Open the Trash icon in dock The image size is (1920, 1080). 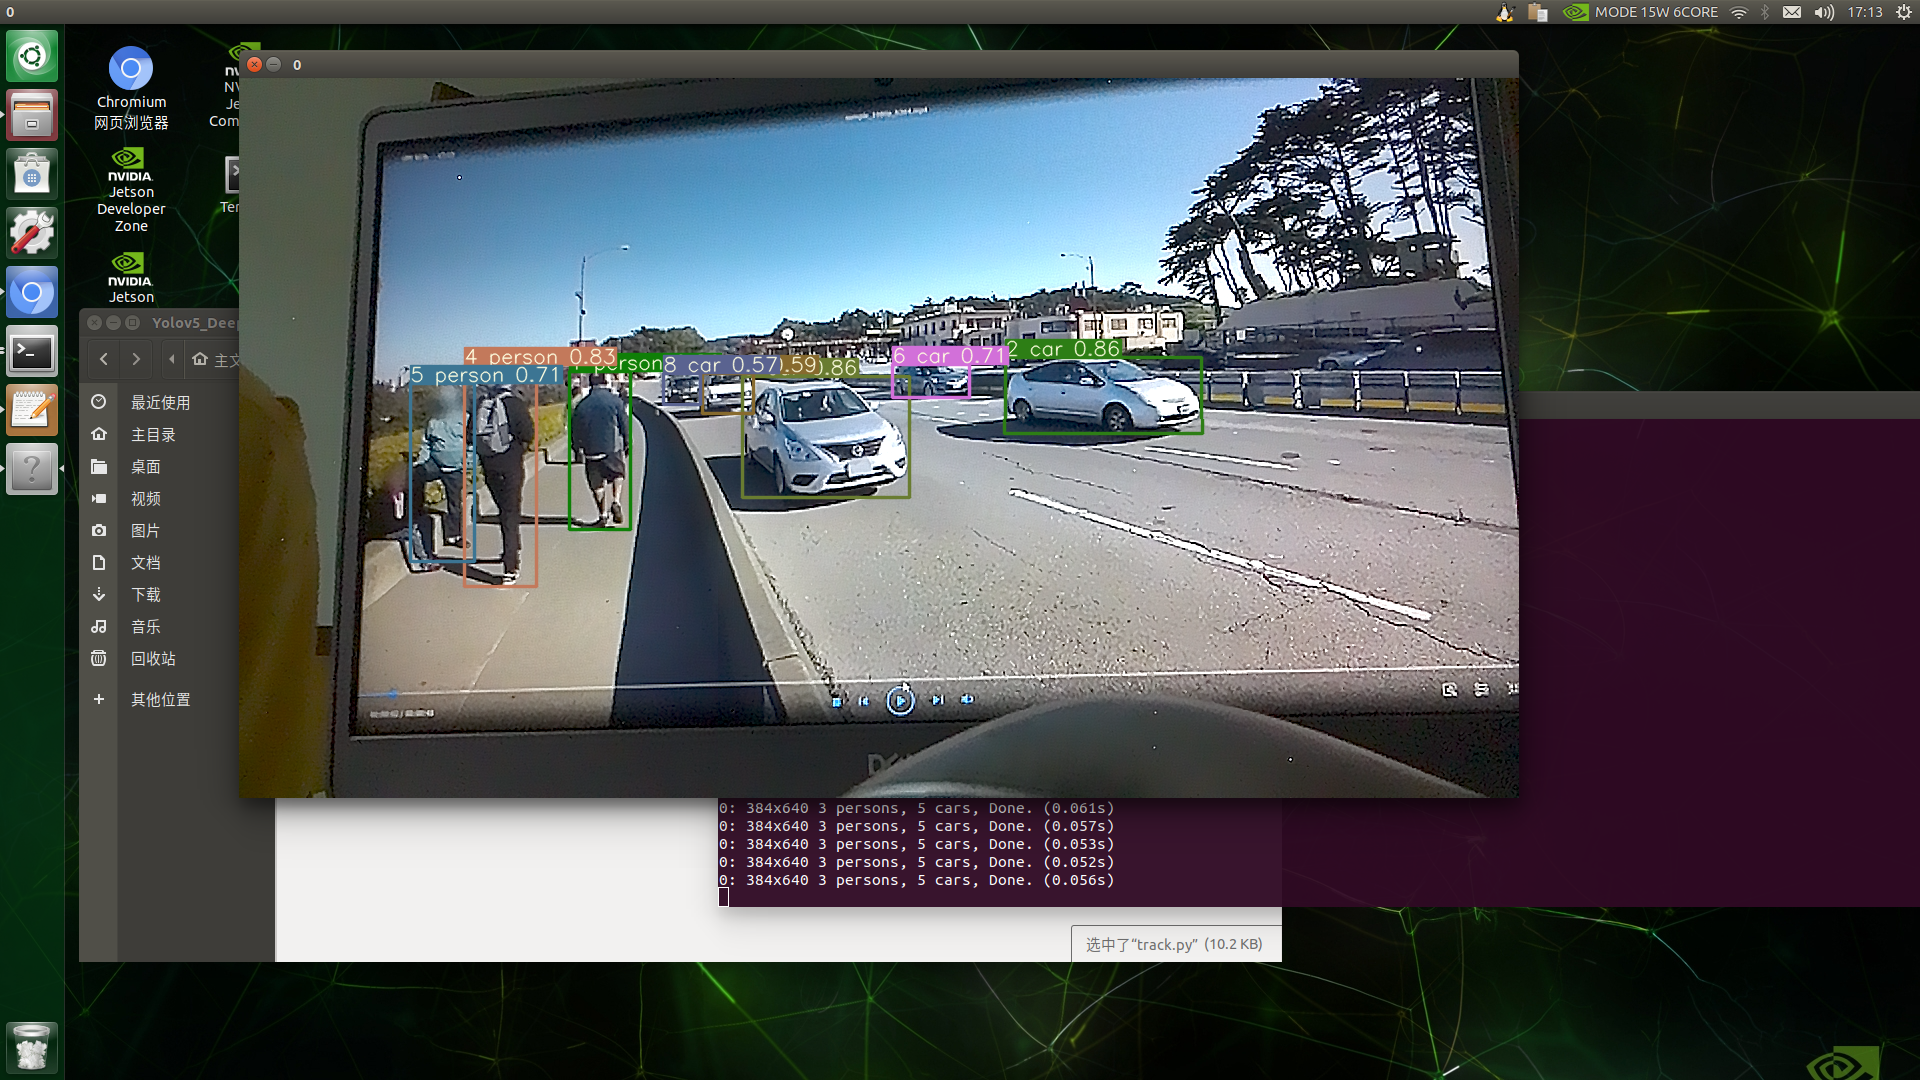click(32, 1047)
